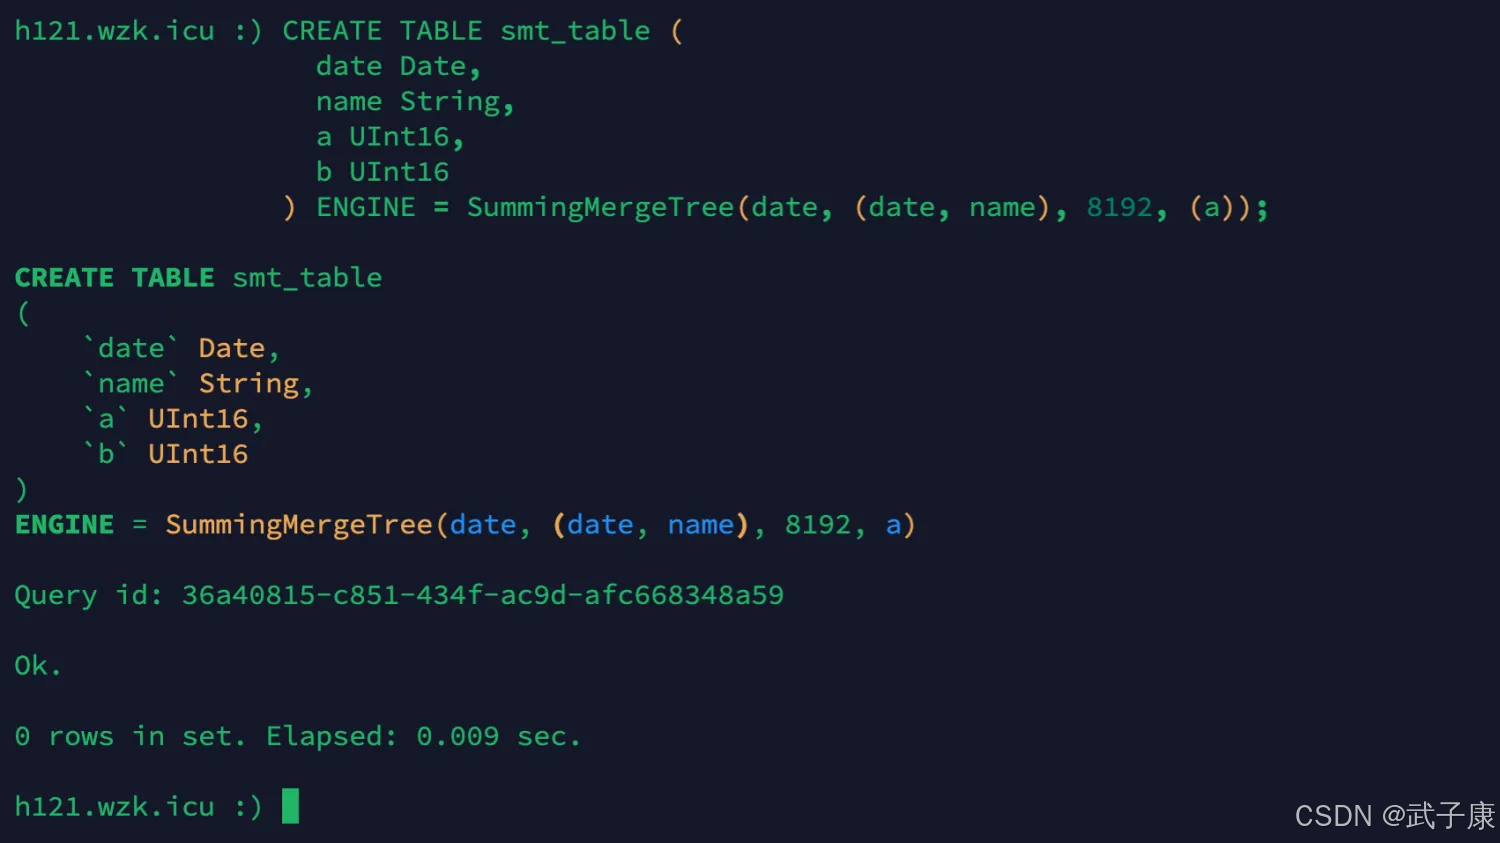This screenshot has height=843, width=1500.
Task: Click the "Ok." status message
Action: [38, 666]
